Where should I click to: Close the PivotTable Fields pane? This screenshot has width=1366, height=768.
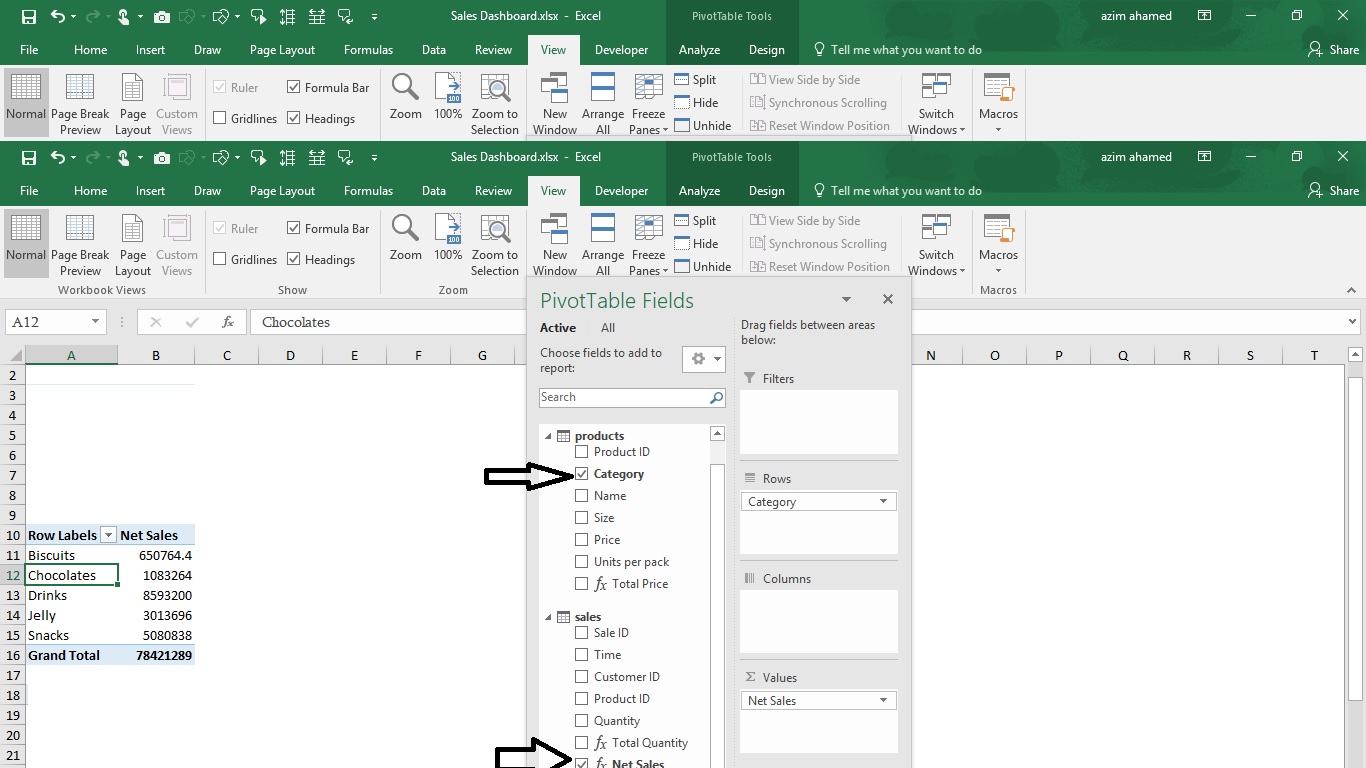[887, 299]
